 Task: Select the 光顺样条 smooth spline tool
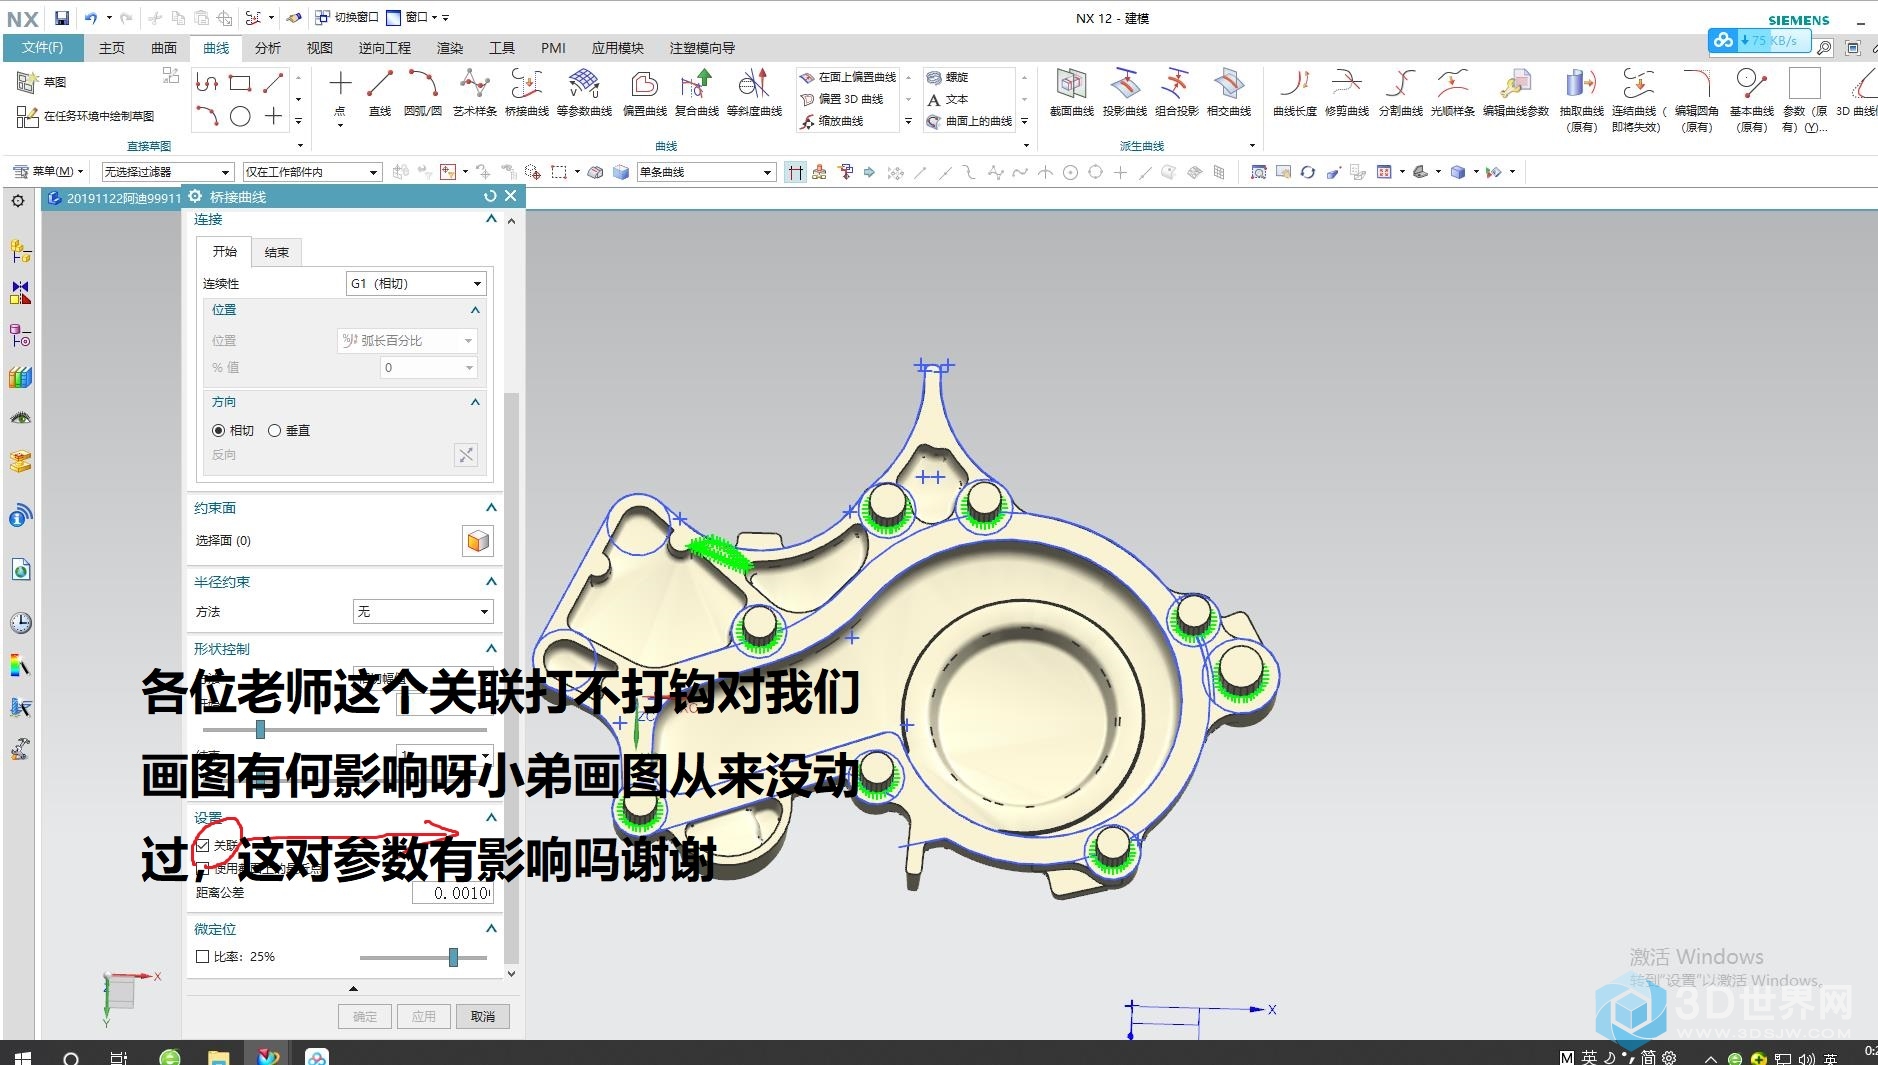[1452, 92]
